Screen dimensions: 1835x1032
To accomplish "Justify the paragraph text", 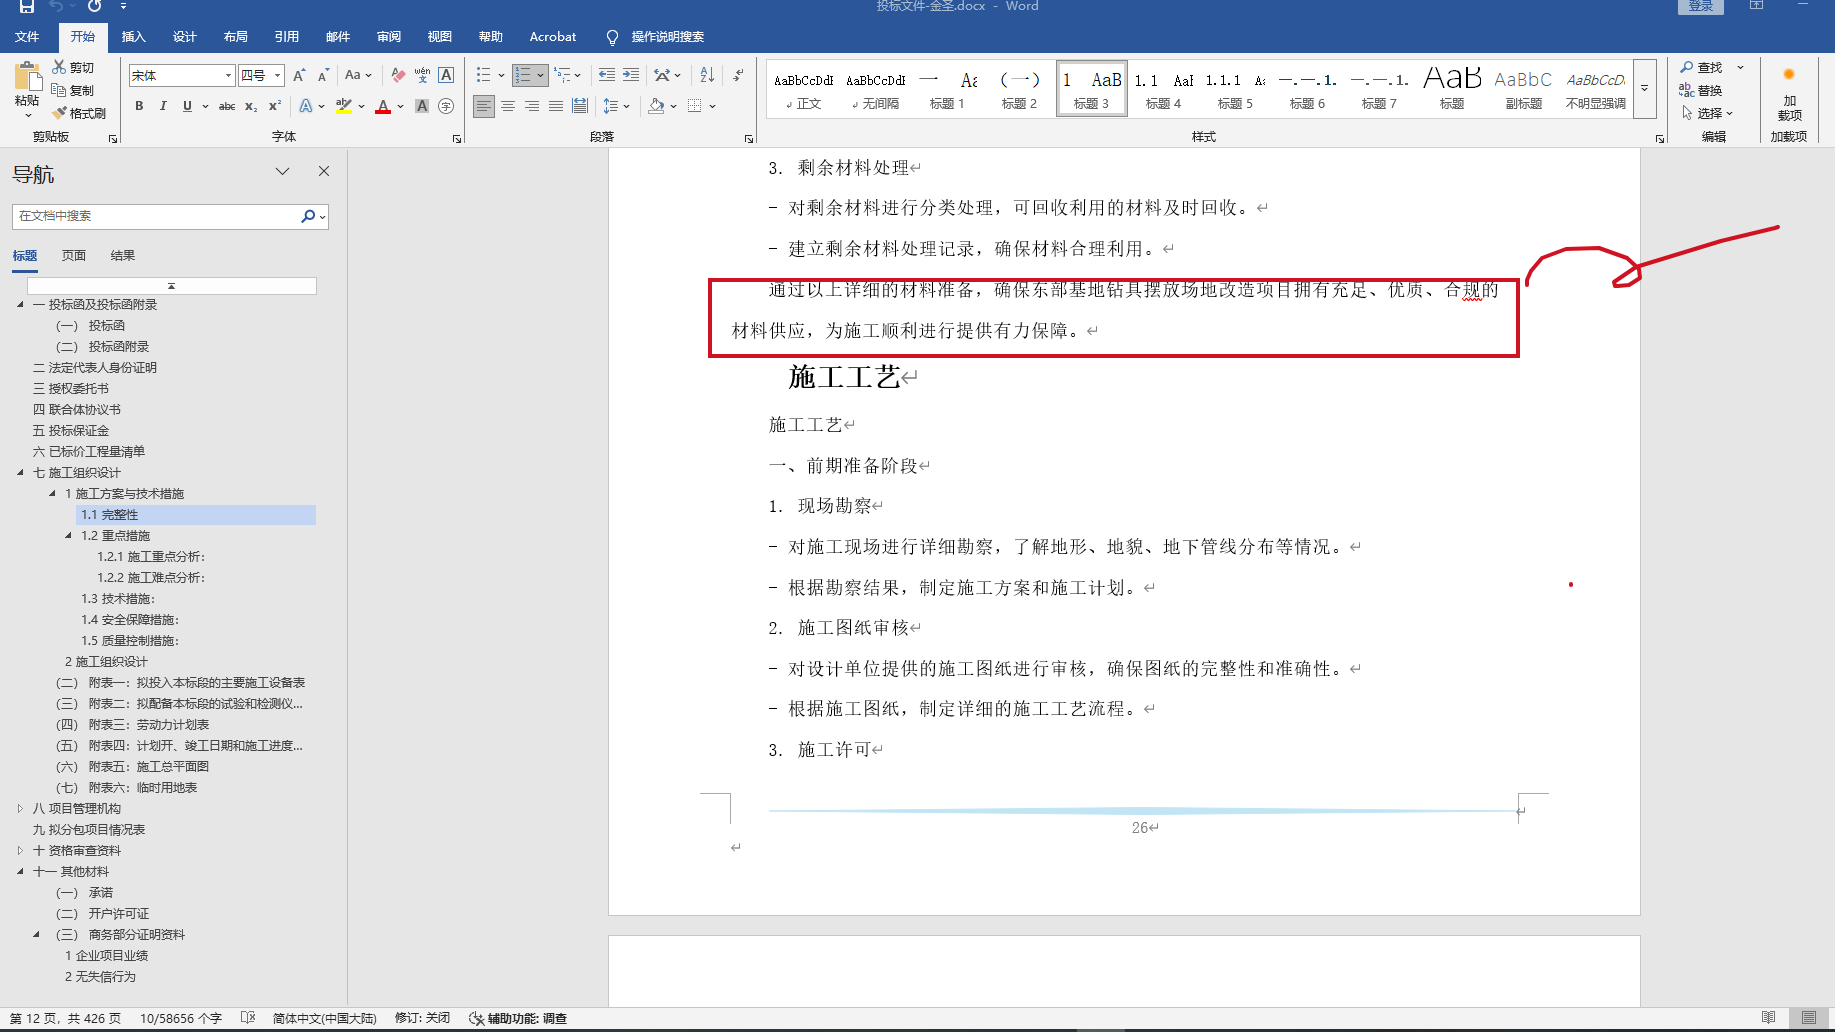I will pos(556,106).
